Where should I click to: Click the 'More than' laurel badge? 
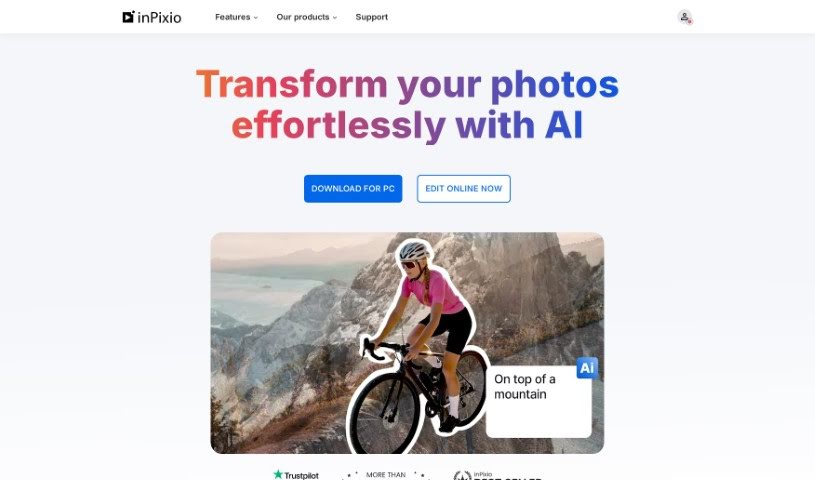pyautogui.click(x=386, y=475)
